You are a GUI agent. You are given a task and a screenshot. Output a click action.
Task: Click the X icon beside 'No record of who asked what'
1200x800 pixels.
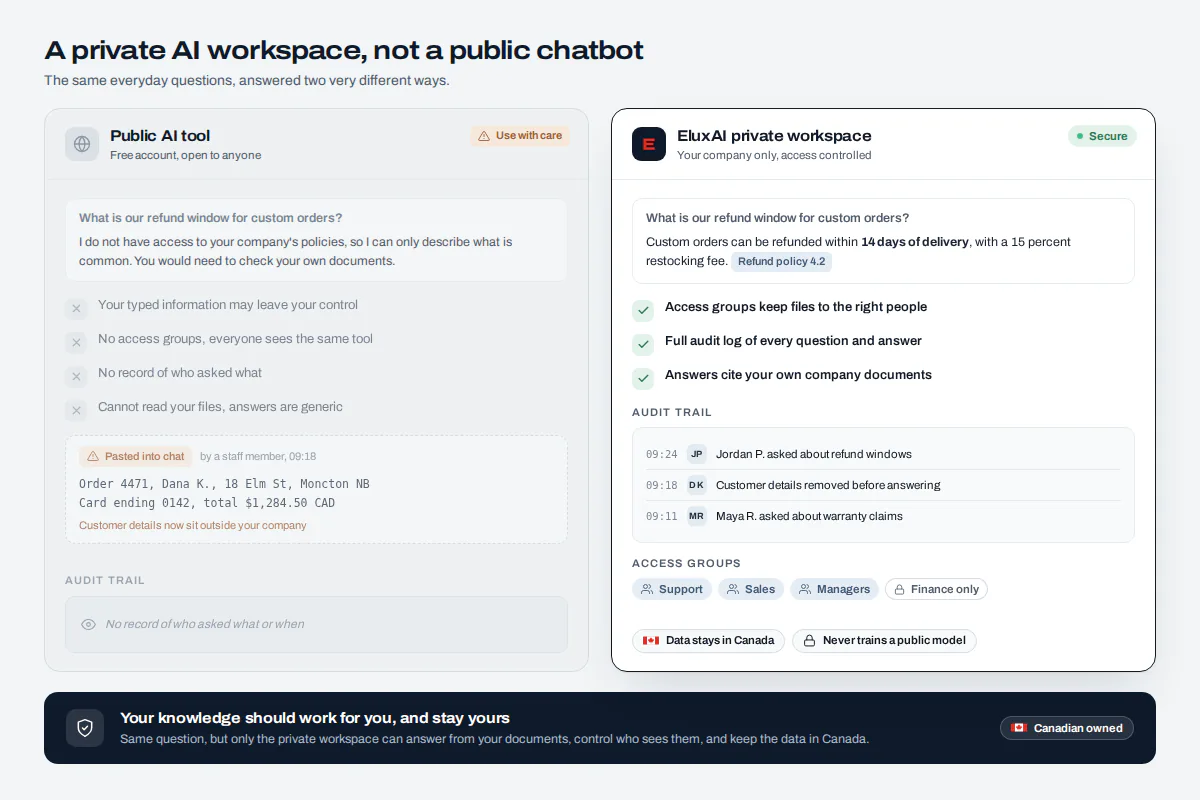coord(76,377)
